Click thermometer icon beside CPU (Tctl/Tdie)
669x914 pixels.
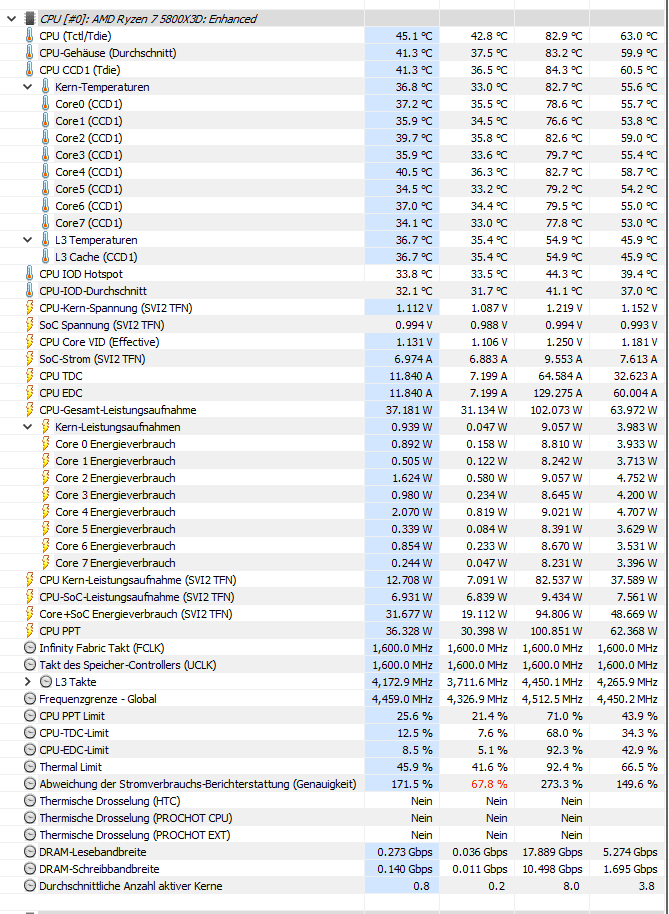click(29, 36)
